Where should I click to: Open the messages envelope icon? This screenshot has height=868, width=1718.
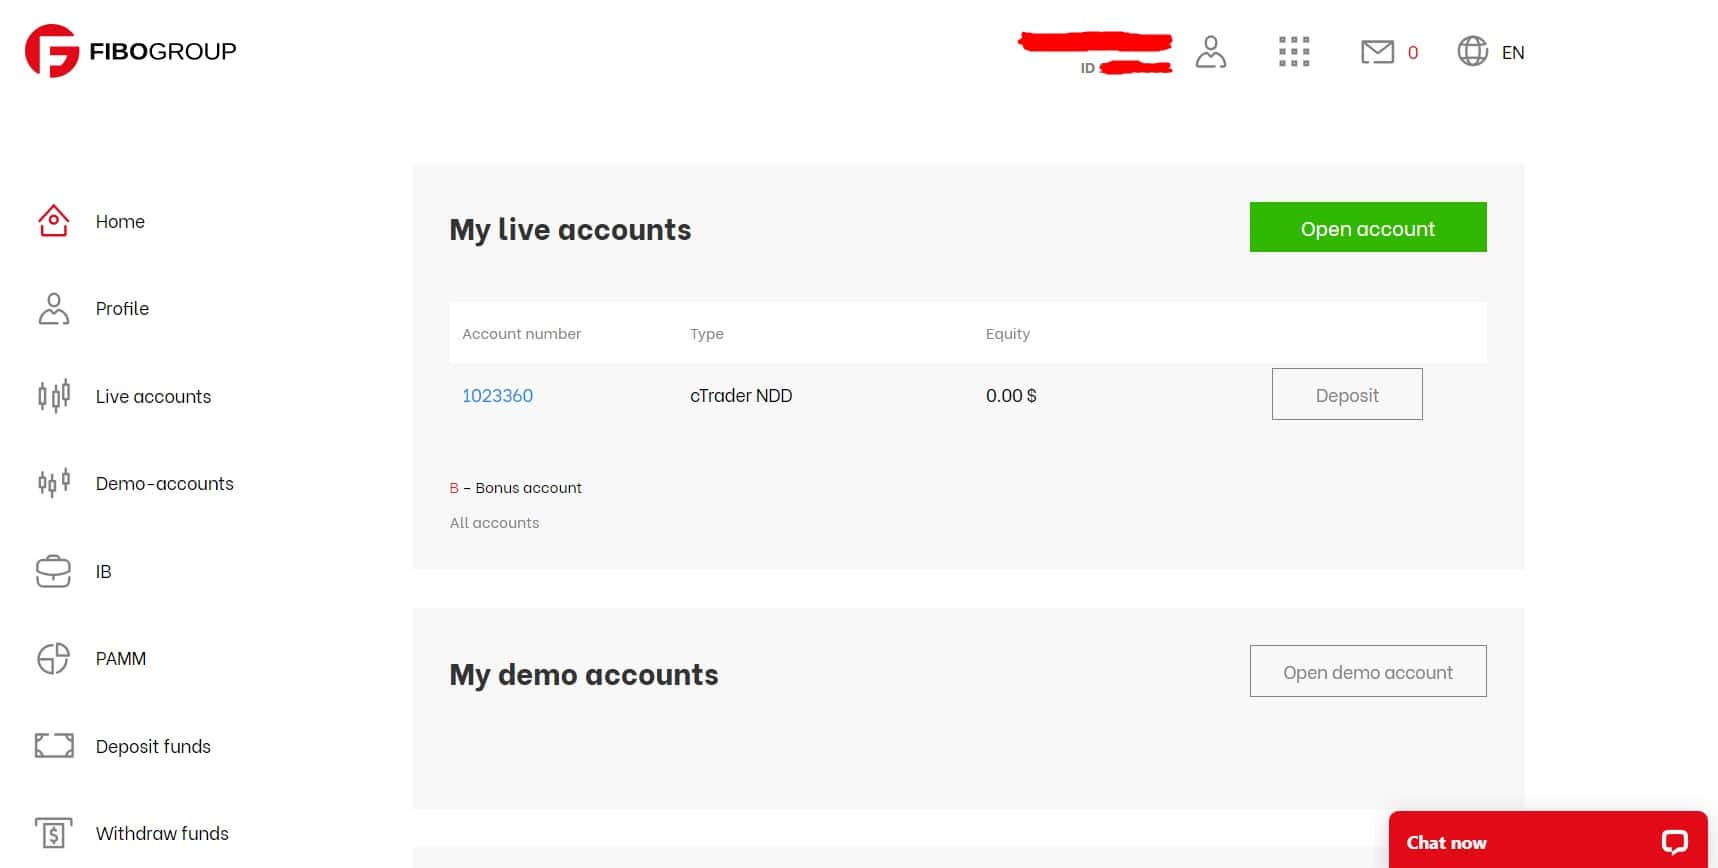click(x=1377, y=52)
